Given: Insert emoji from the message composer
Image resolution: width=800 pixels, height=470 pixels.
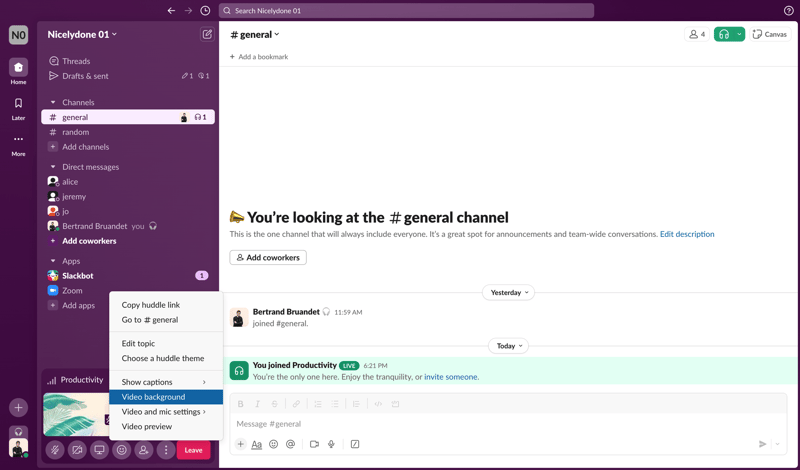Looking at the screenshot, I should [273, 444].
